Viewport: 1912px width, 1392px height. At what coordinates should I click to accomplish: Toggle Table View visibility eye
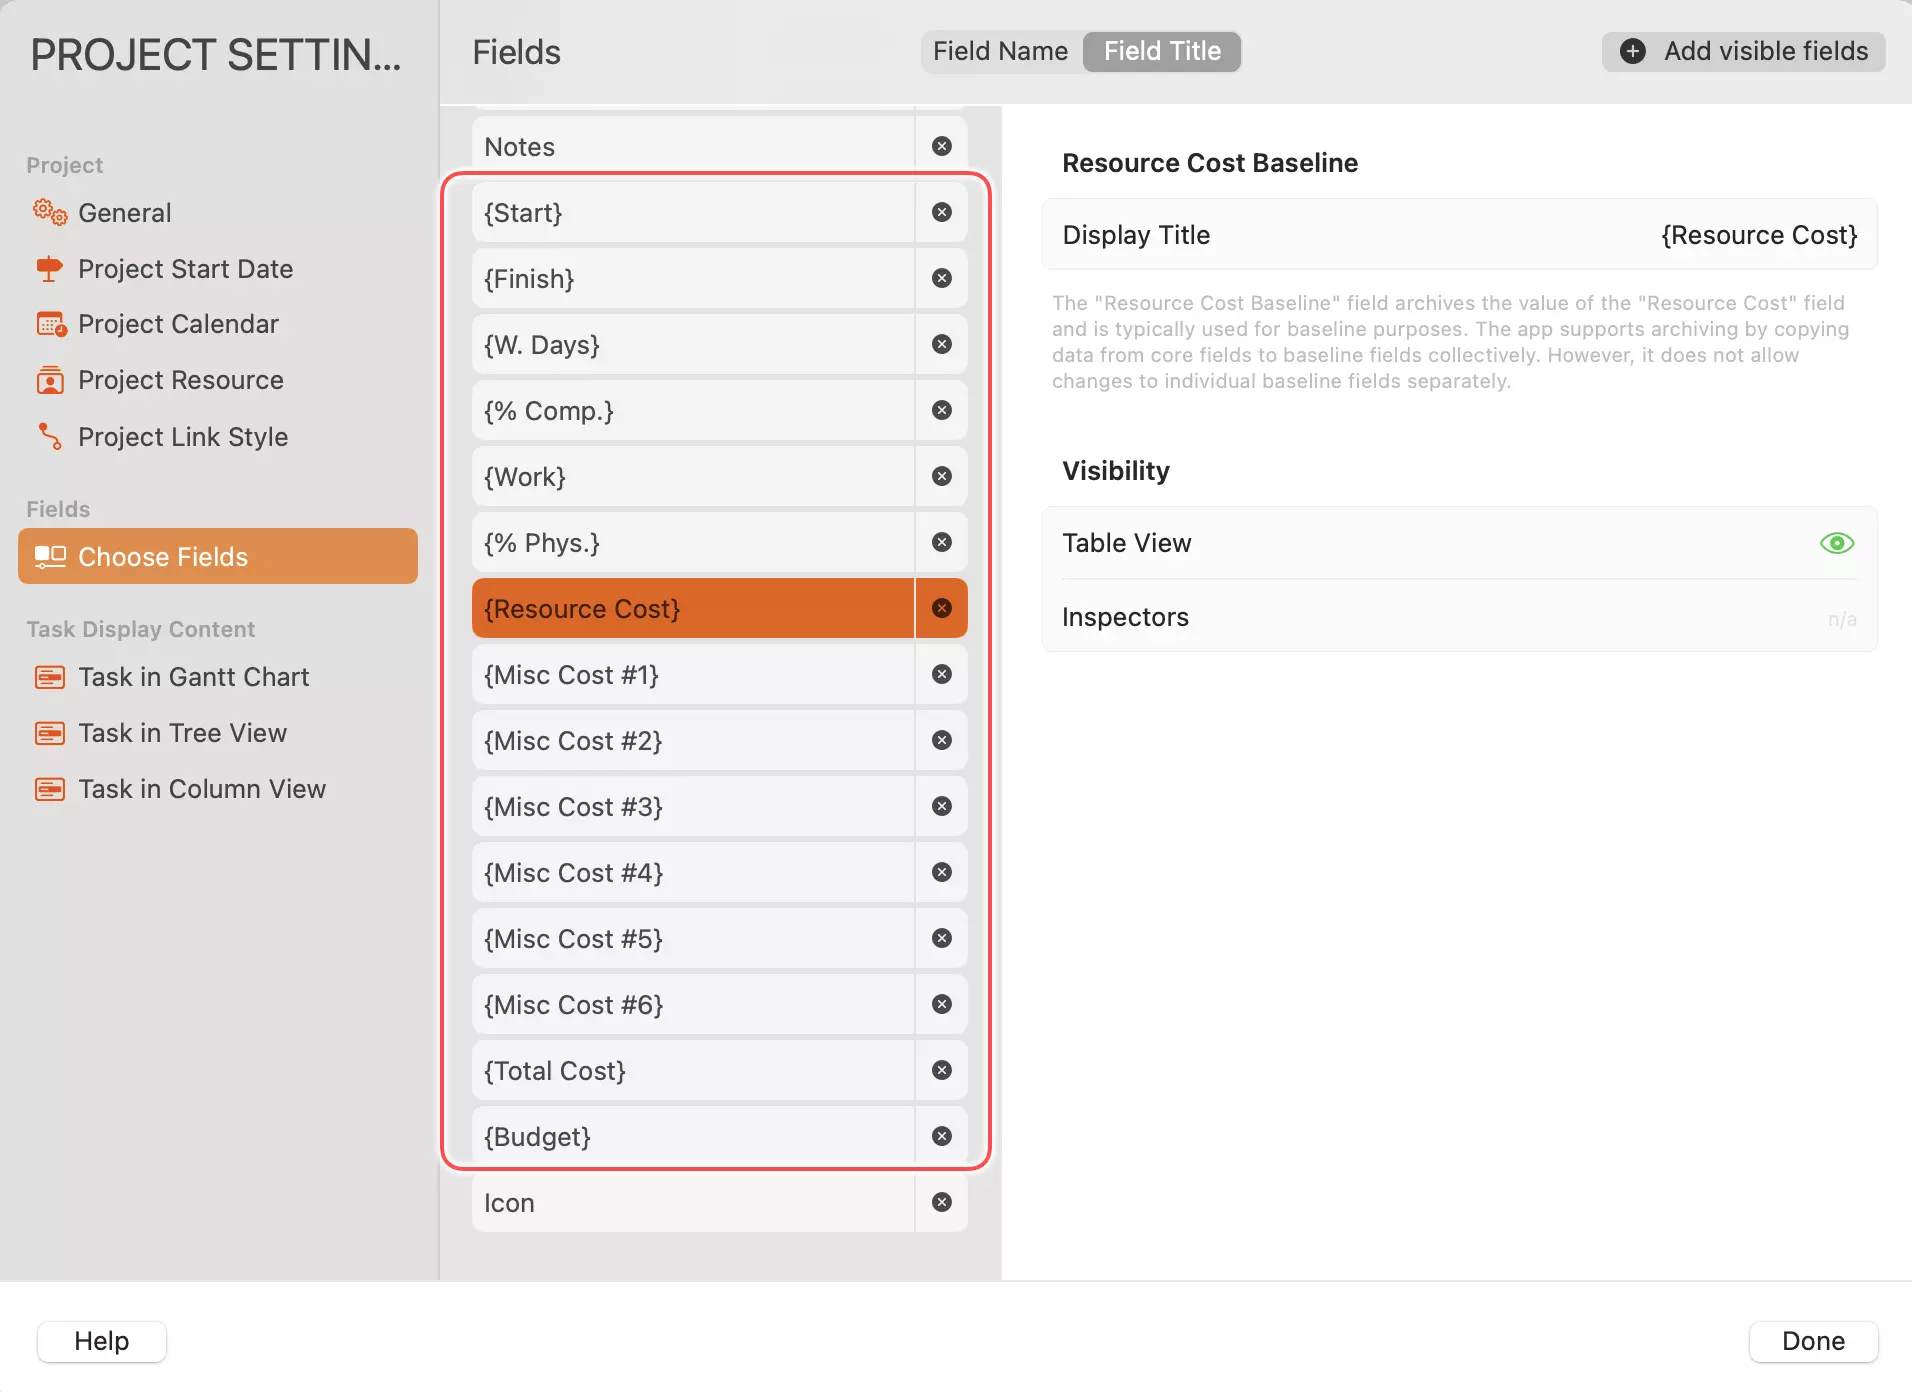[1837, 543]
